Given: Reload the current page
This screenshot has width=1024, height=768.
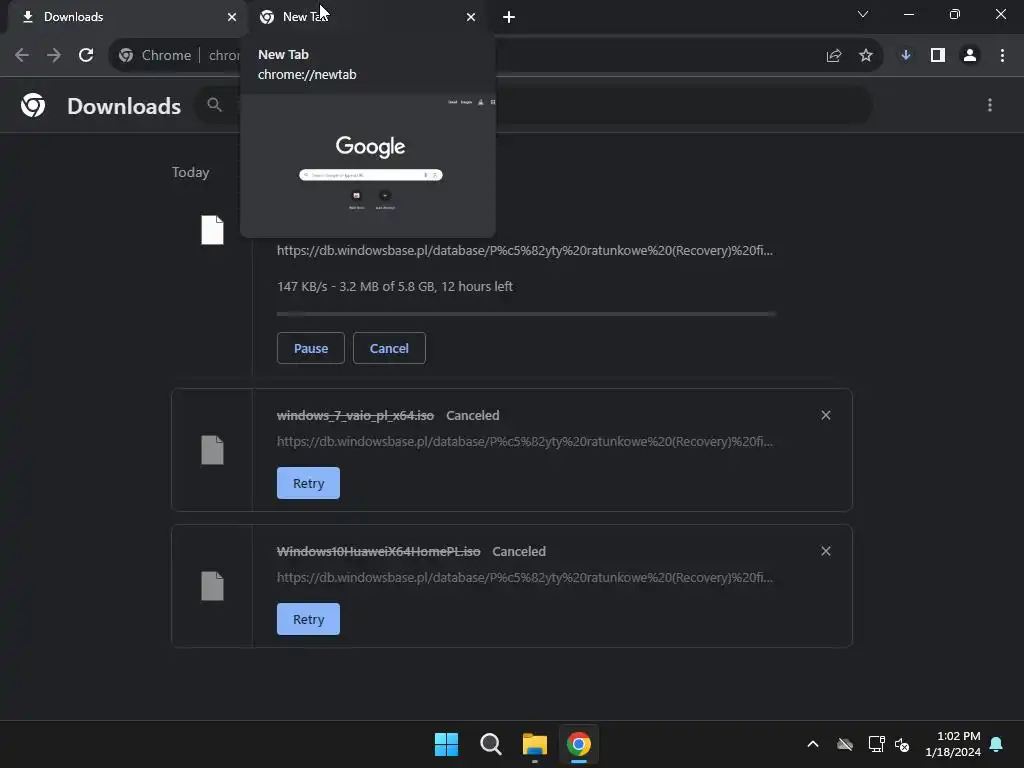Looking at the screenshot, I should 86,56.
